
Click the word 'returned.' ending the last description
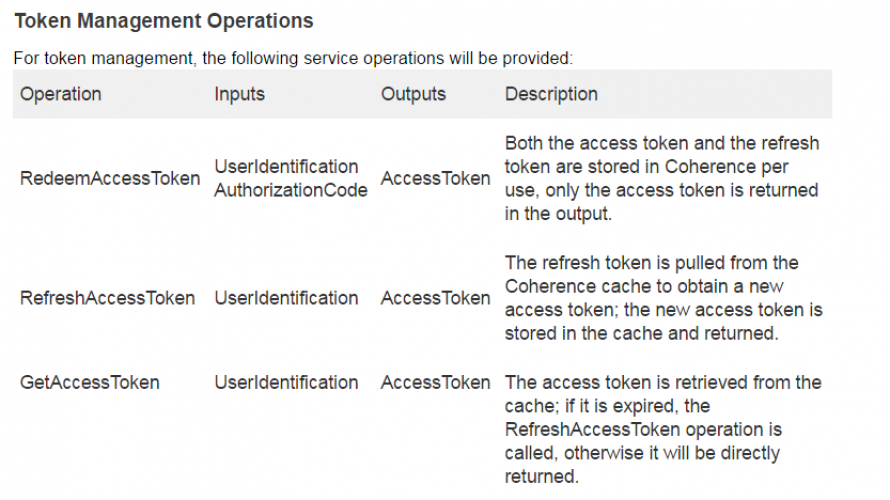tap(541, 476)
